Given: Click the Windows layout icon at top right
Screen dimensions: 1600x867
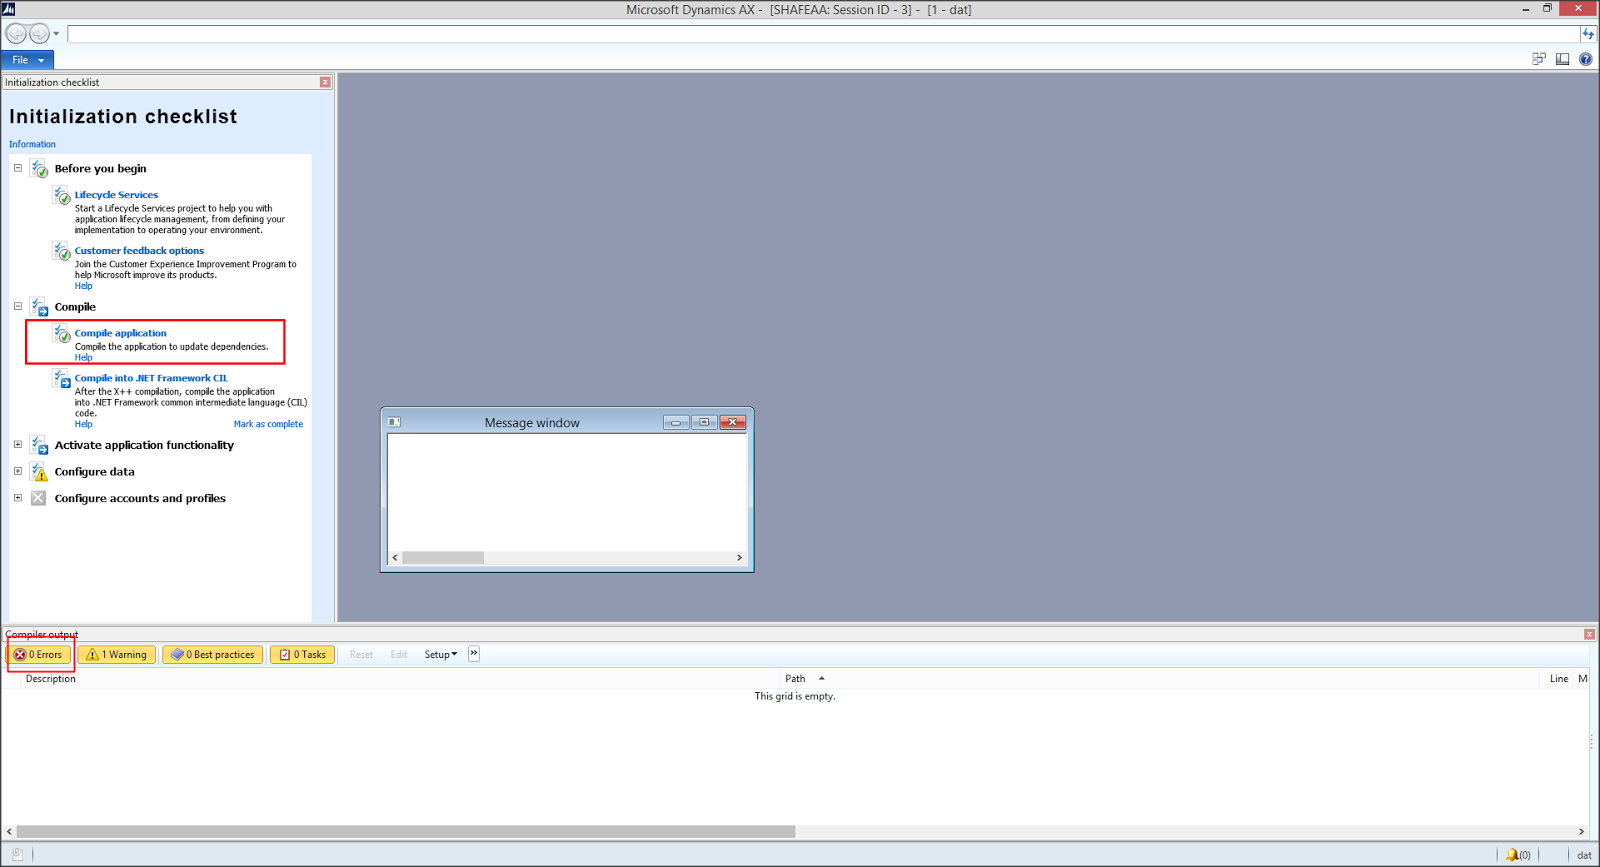Looking at the screenshot, I should [x=1539, y=59].
